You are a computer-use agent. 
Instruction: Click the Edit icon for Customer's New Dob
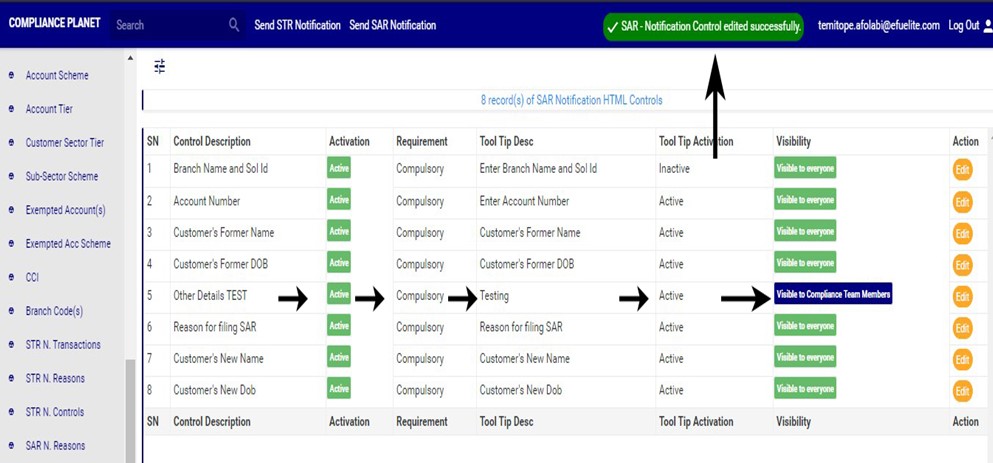962,391
